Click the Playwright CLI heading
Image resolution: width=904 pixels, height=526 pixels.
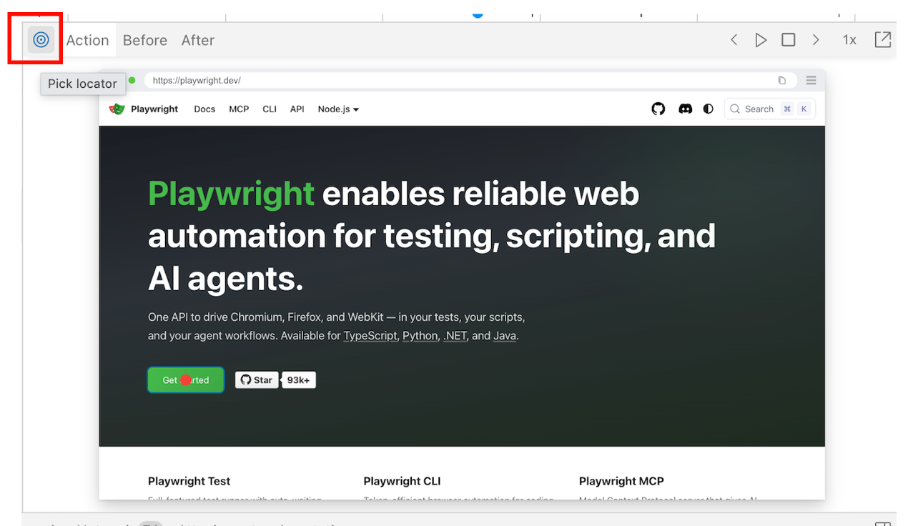(402, 481)
